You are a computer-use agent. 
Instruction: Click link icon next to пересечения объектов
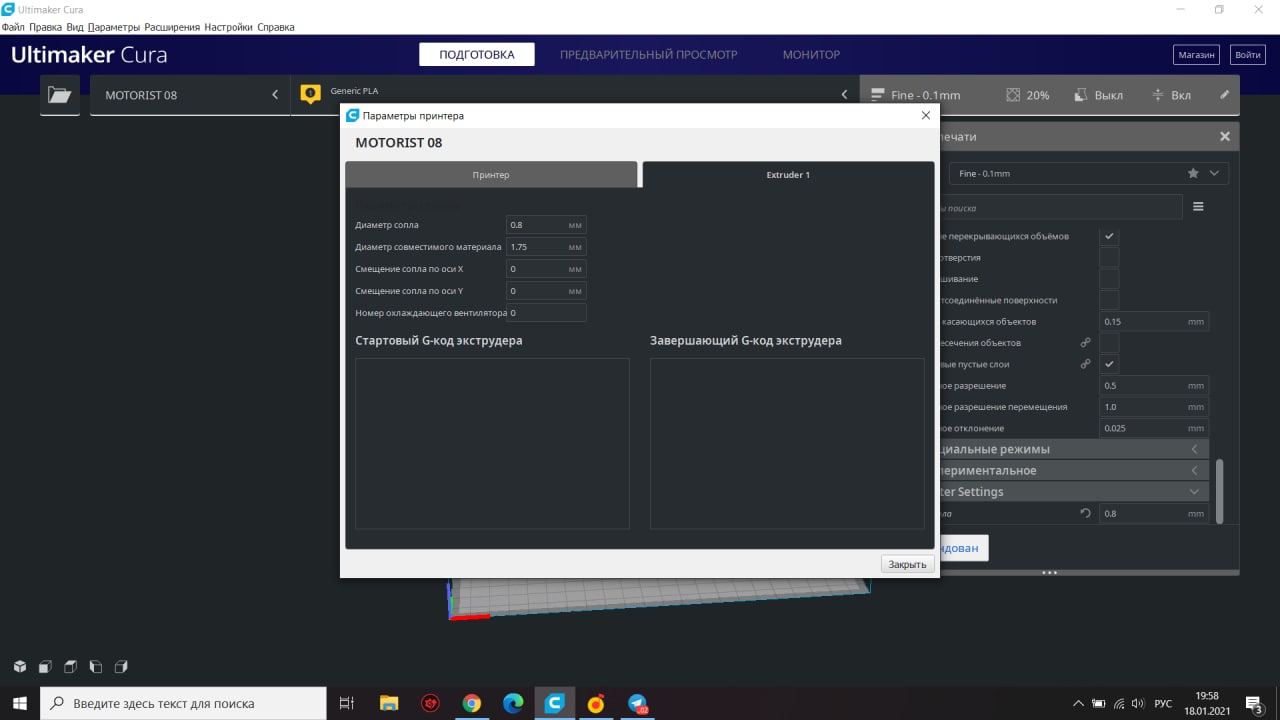1086,343
